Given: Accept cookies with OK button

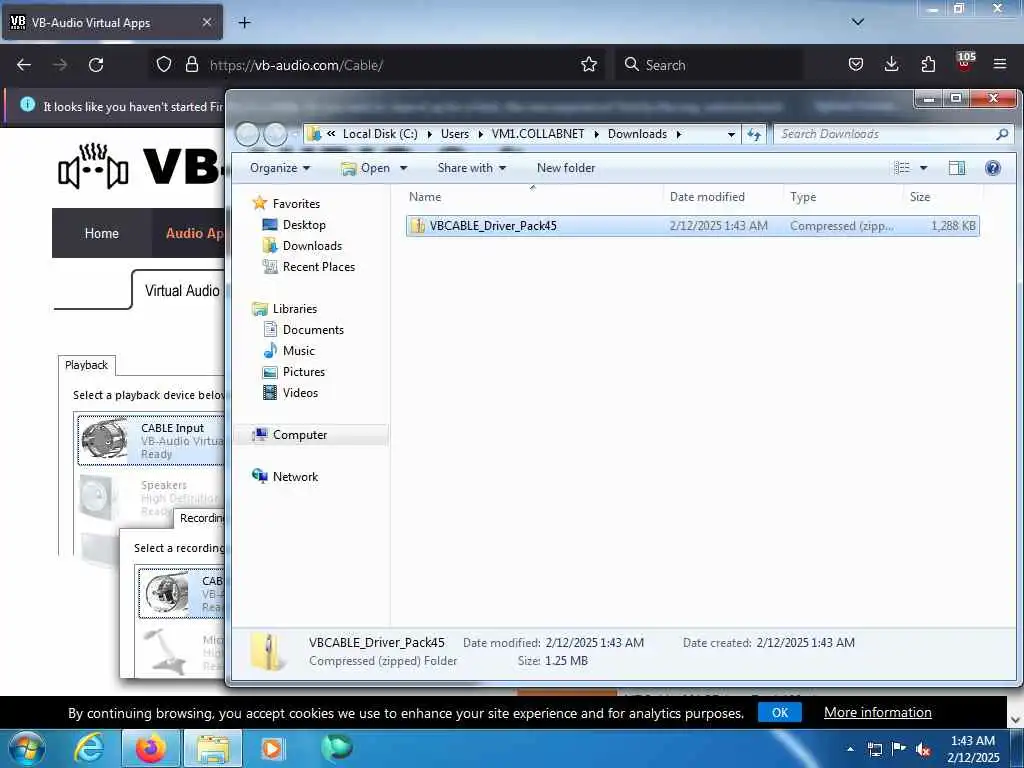Looking at the screenshot, I should 780,712.
